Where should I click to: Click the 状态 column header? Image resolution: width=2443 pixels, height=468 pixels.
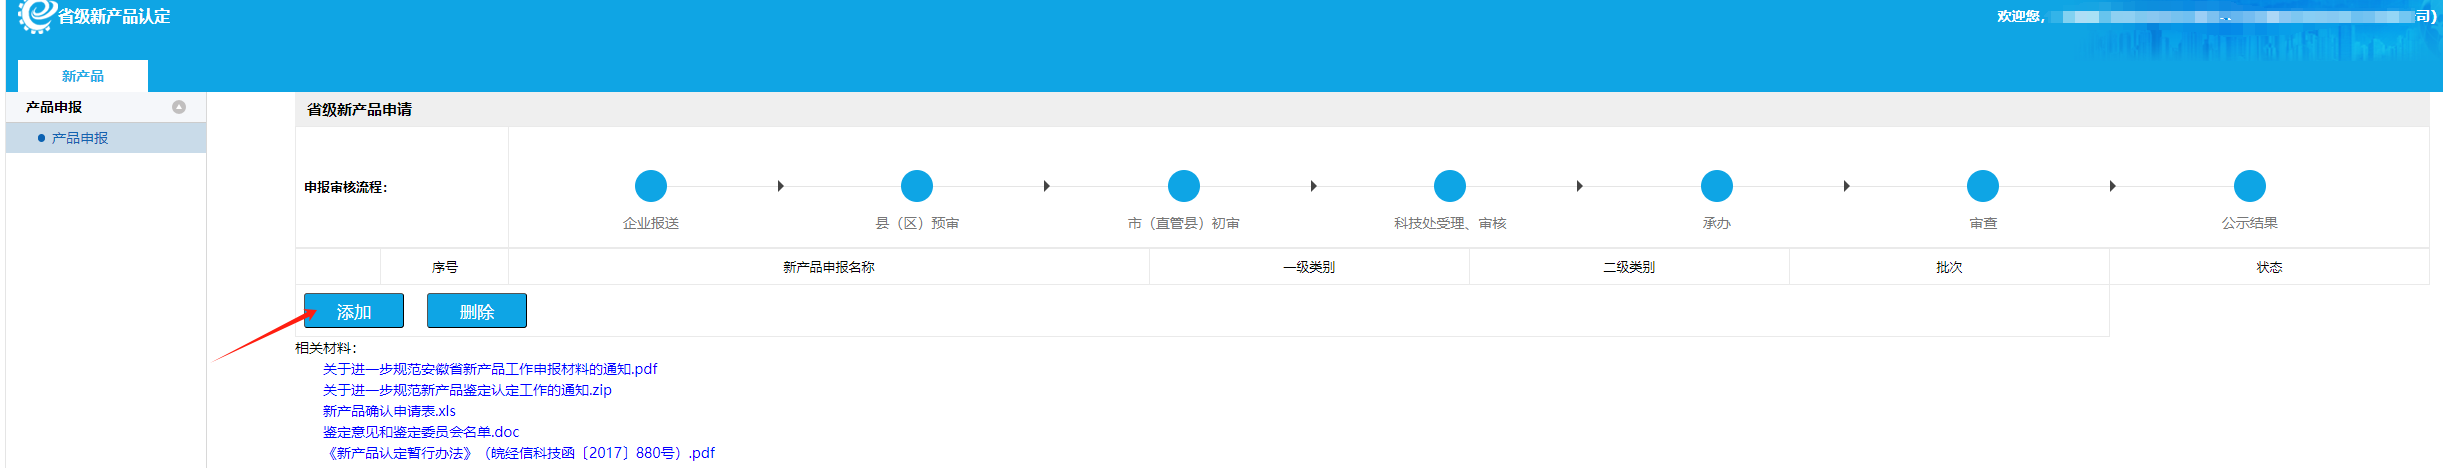[2268, 267]
